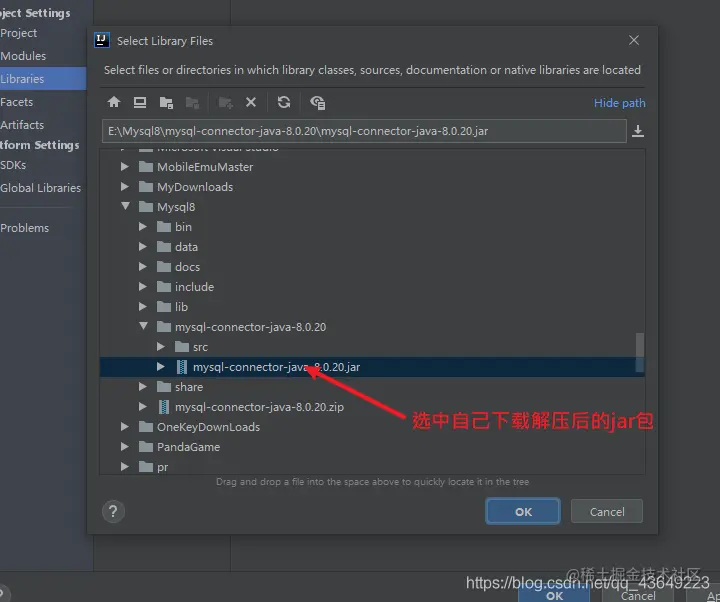Click the PandaGame folder icon
The width and height of the screenshot is (720, 602).
146,447
